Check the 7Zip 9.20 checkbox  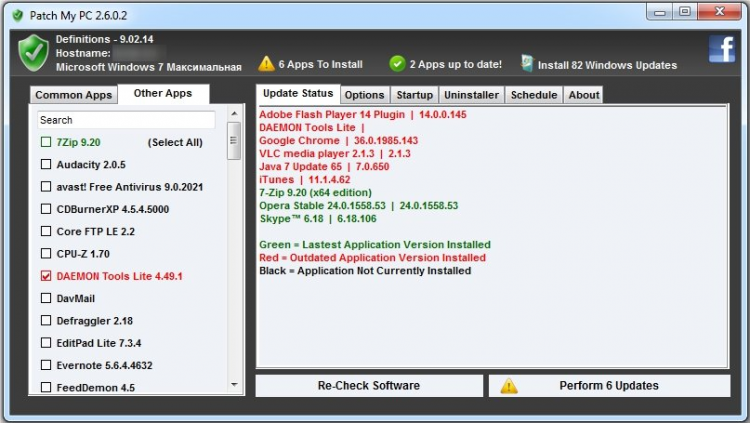click(x=46, y=142)
